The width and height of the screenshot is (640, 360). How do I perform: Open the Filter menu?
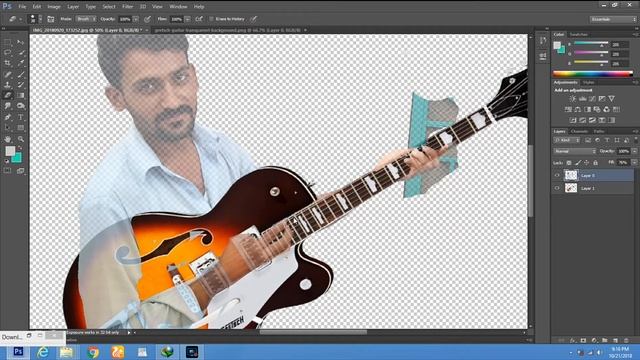pyautogui.click(x=127, y=7)
